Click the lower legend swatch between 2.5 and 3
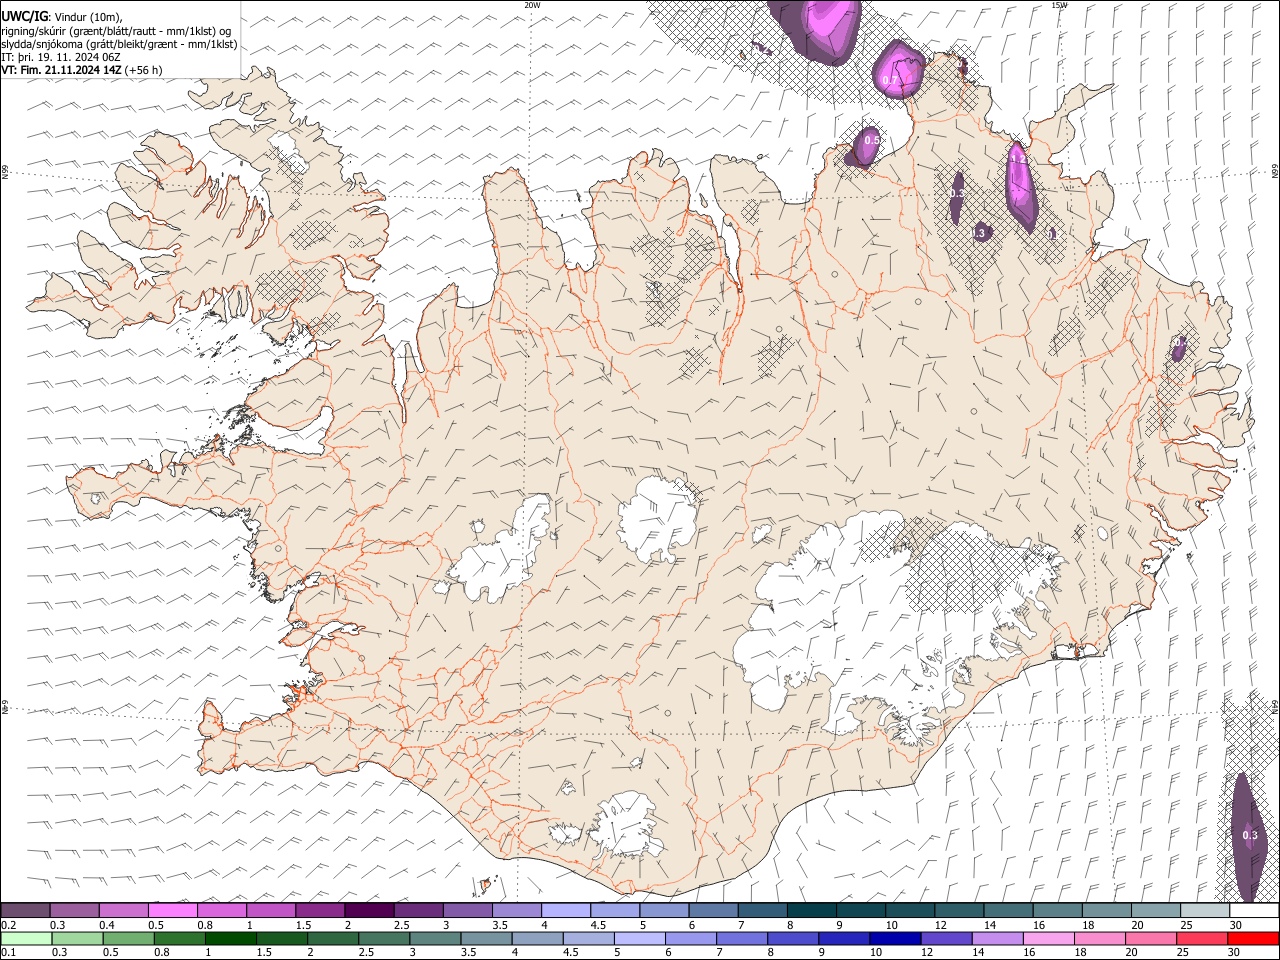The image size is (1280, 960). pos(384,938)
